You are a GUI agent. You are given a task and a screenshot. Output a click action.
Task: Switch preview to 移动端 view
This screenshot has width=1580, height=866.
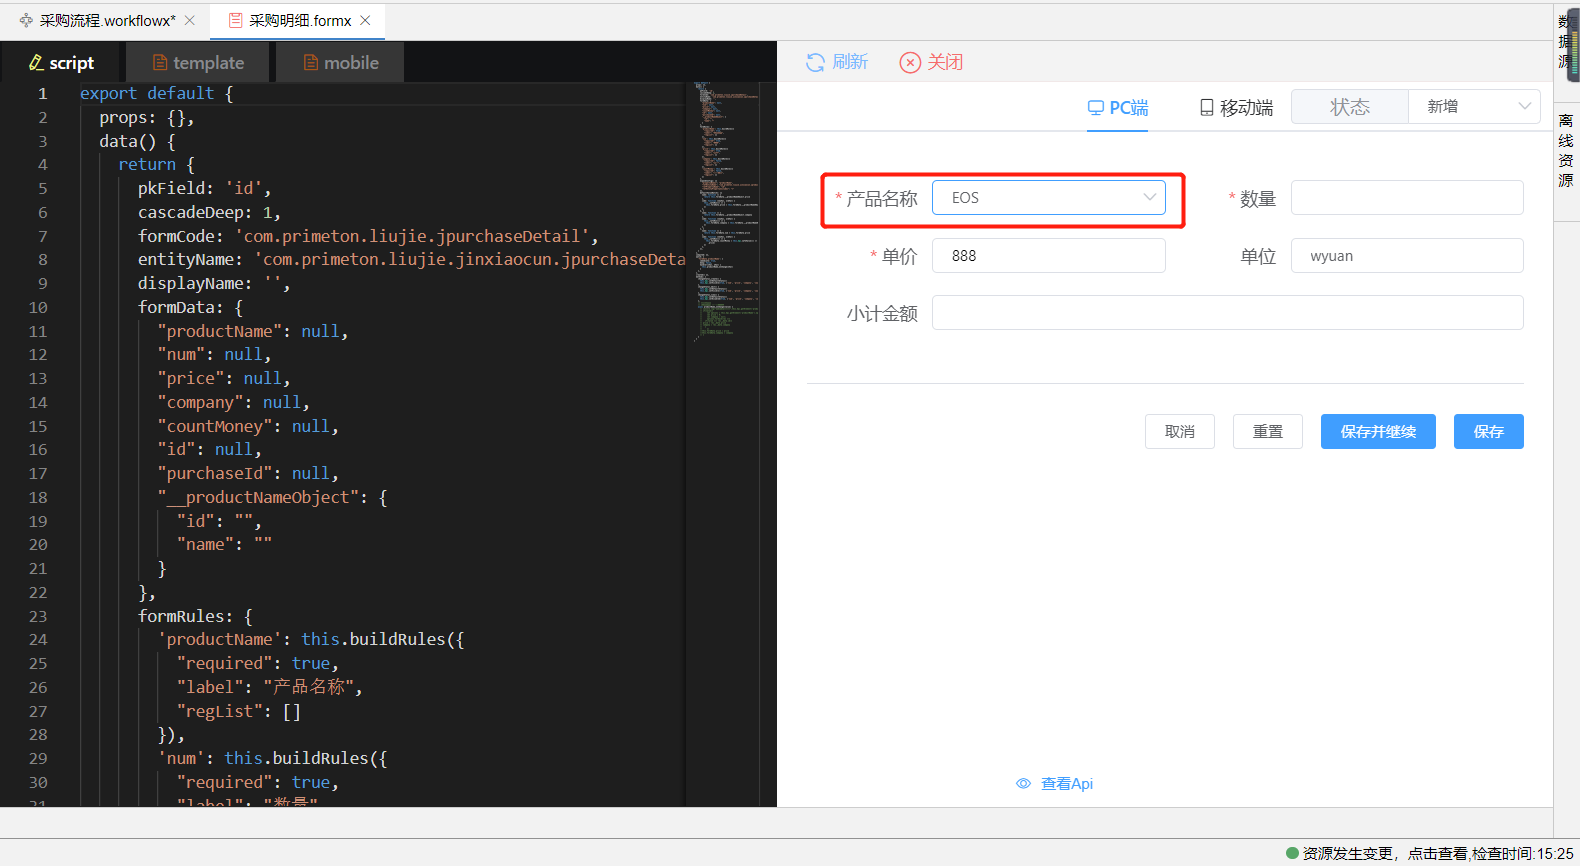pyautogui.click(x=1236, y=108)
